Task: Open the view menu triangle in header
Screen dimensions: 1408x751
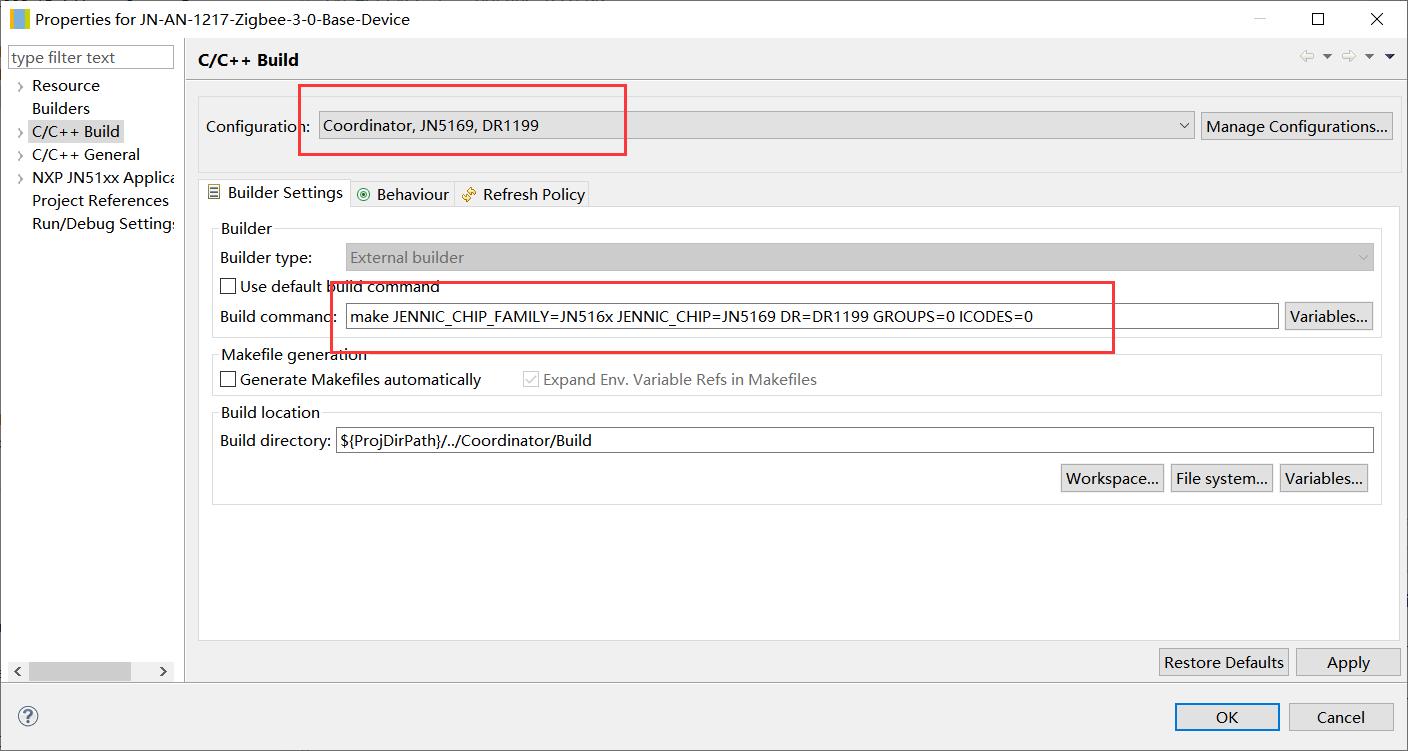Action: [1389, 57]
